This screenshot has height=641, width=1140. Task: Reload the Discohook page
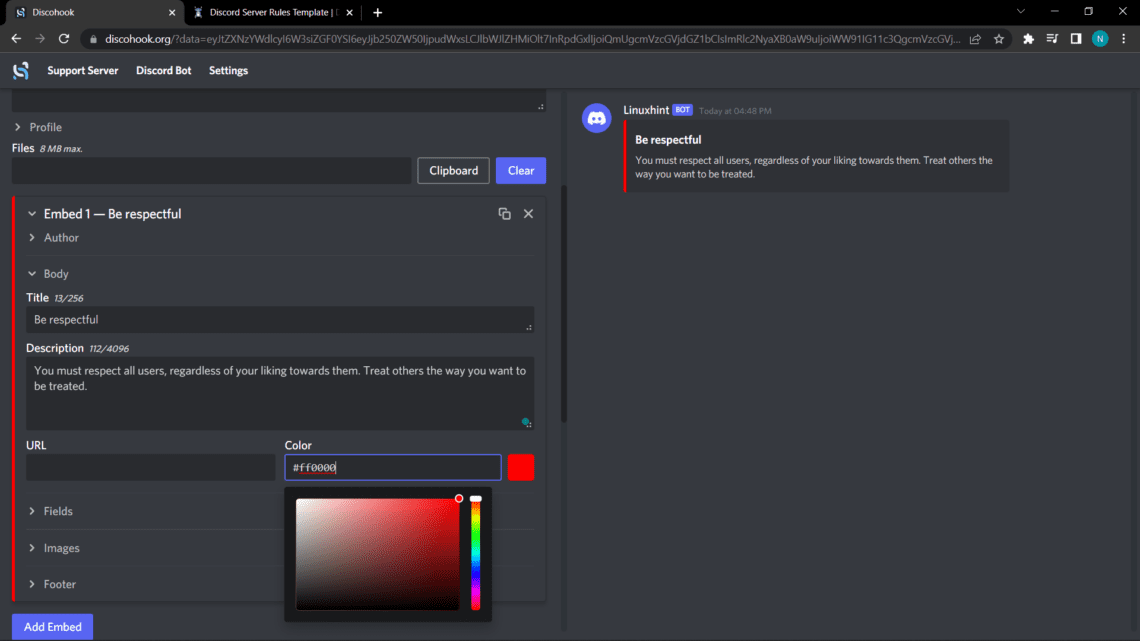tap(64, 39)
